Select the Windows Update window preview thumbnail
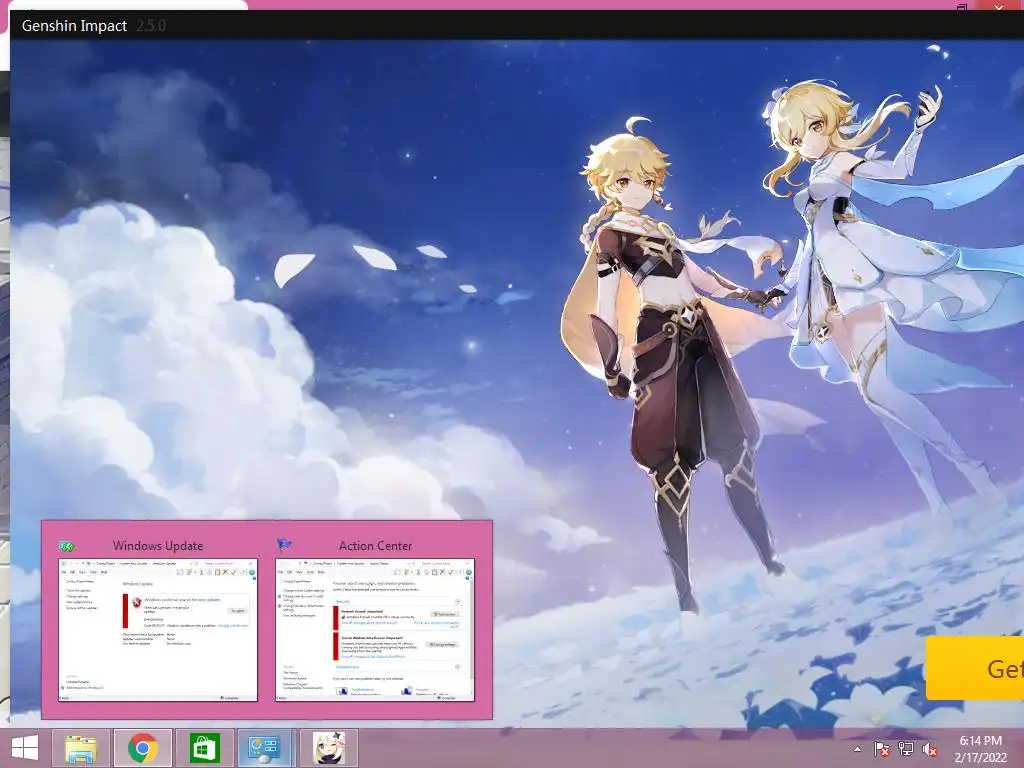The height and width of the screenshot is (768, 1024). tap(158, 630)
